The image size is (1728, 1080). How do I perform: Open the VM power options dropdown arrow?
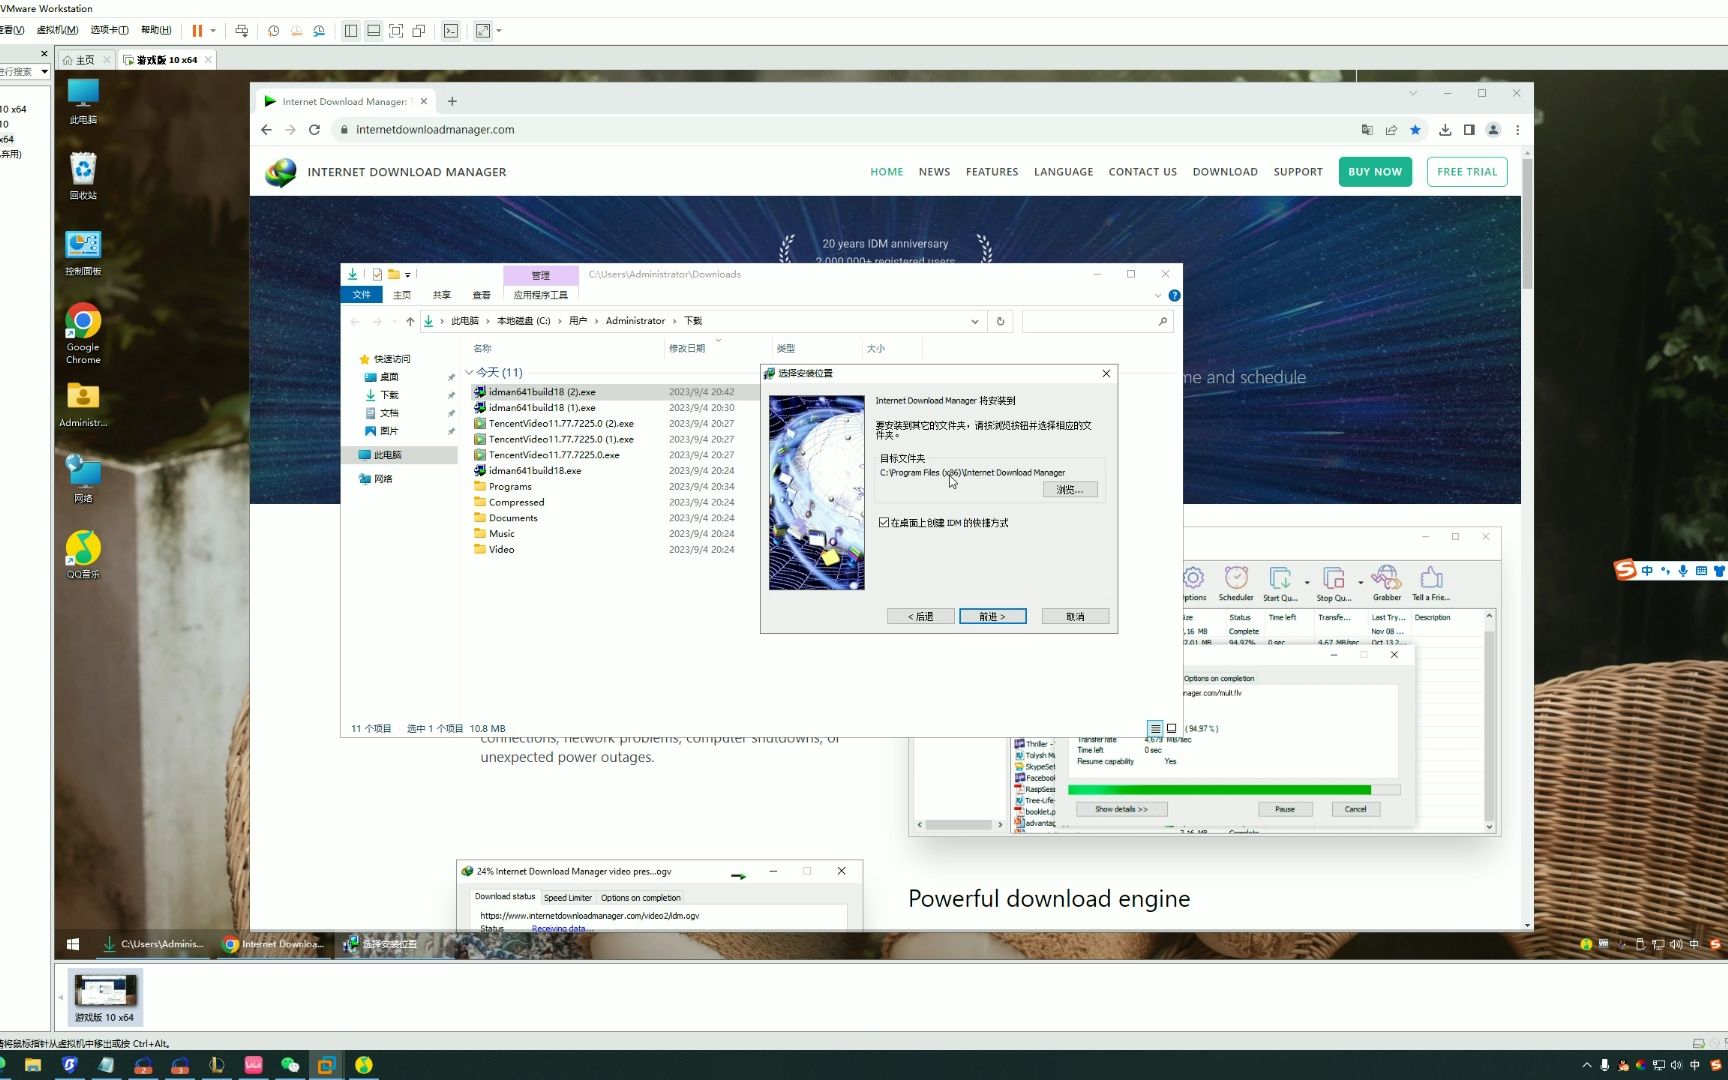[213, 31]
